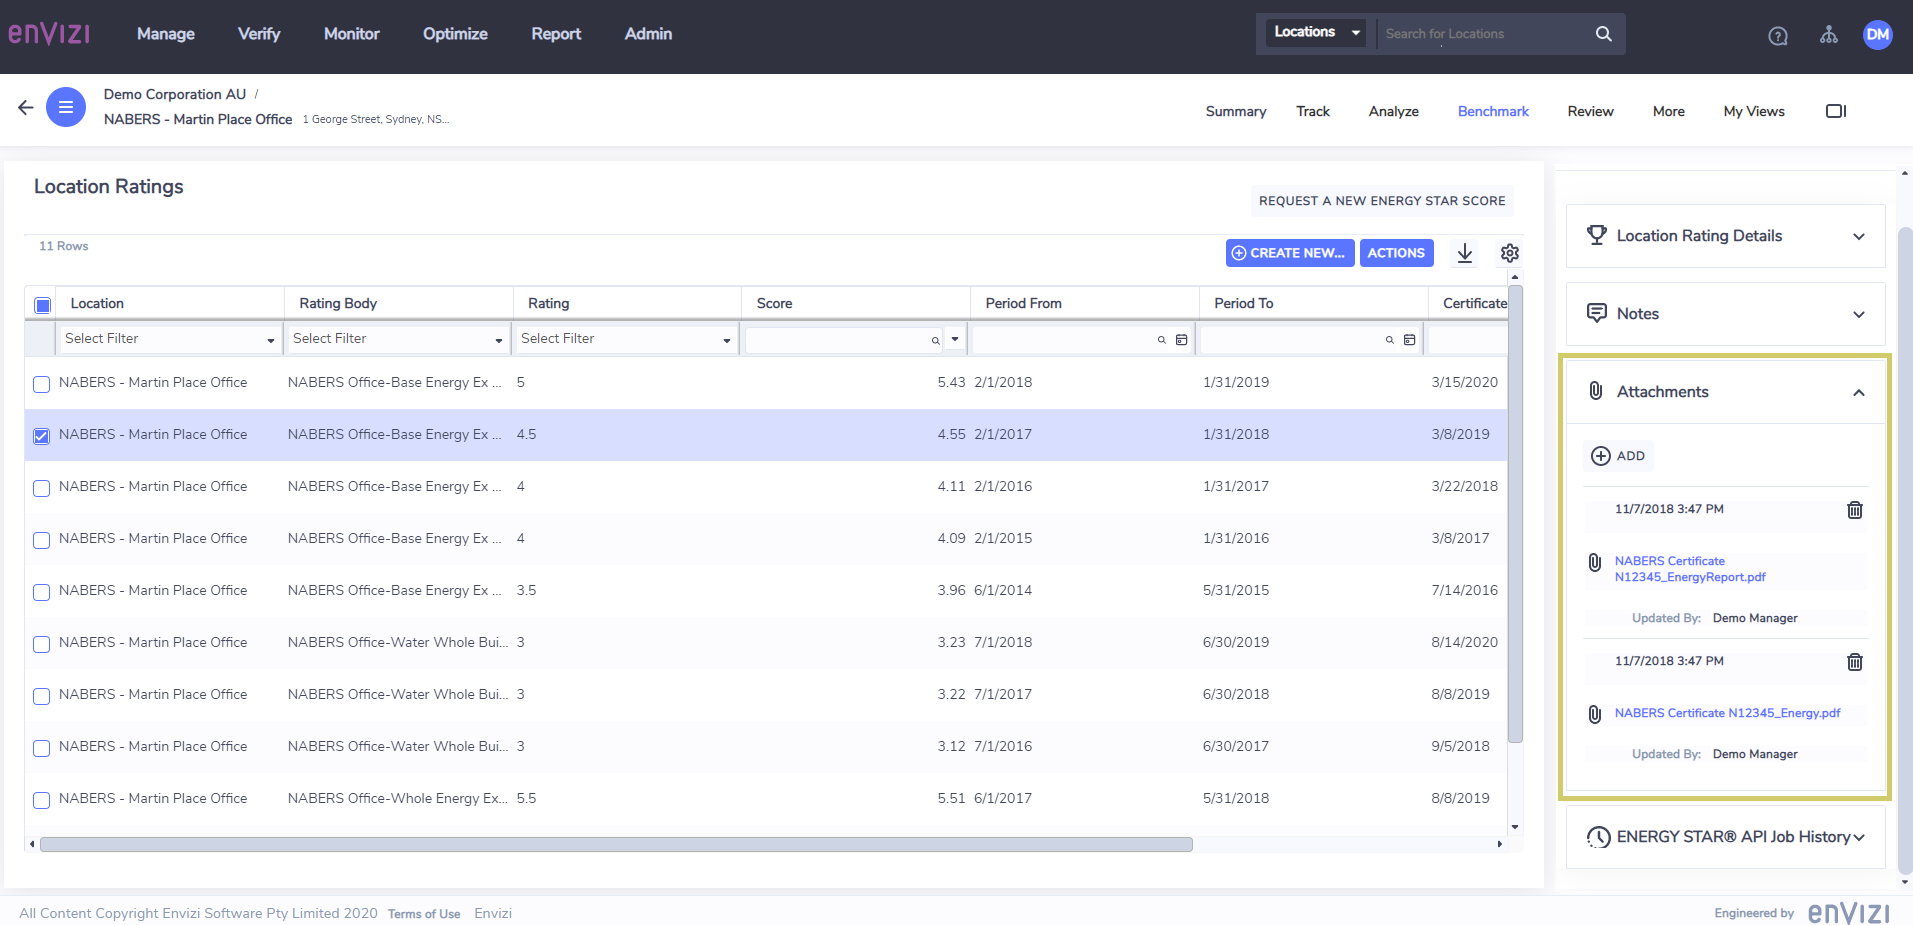Open the Locations search scope dropdown
This screenshot has height=925, width=1913.
[1316, 32]
